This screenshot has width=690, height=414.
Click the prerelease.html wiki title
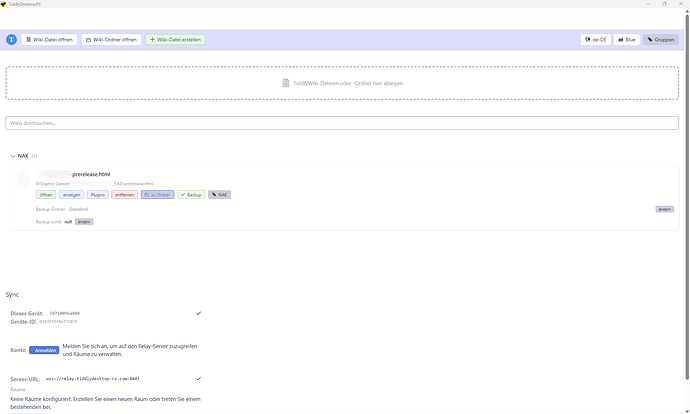73,174
